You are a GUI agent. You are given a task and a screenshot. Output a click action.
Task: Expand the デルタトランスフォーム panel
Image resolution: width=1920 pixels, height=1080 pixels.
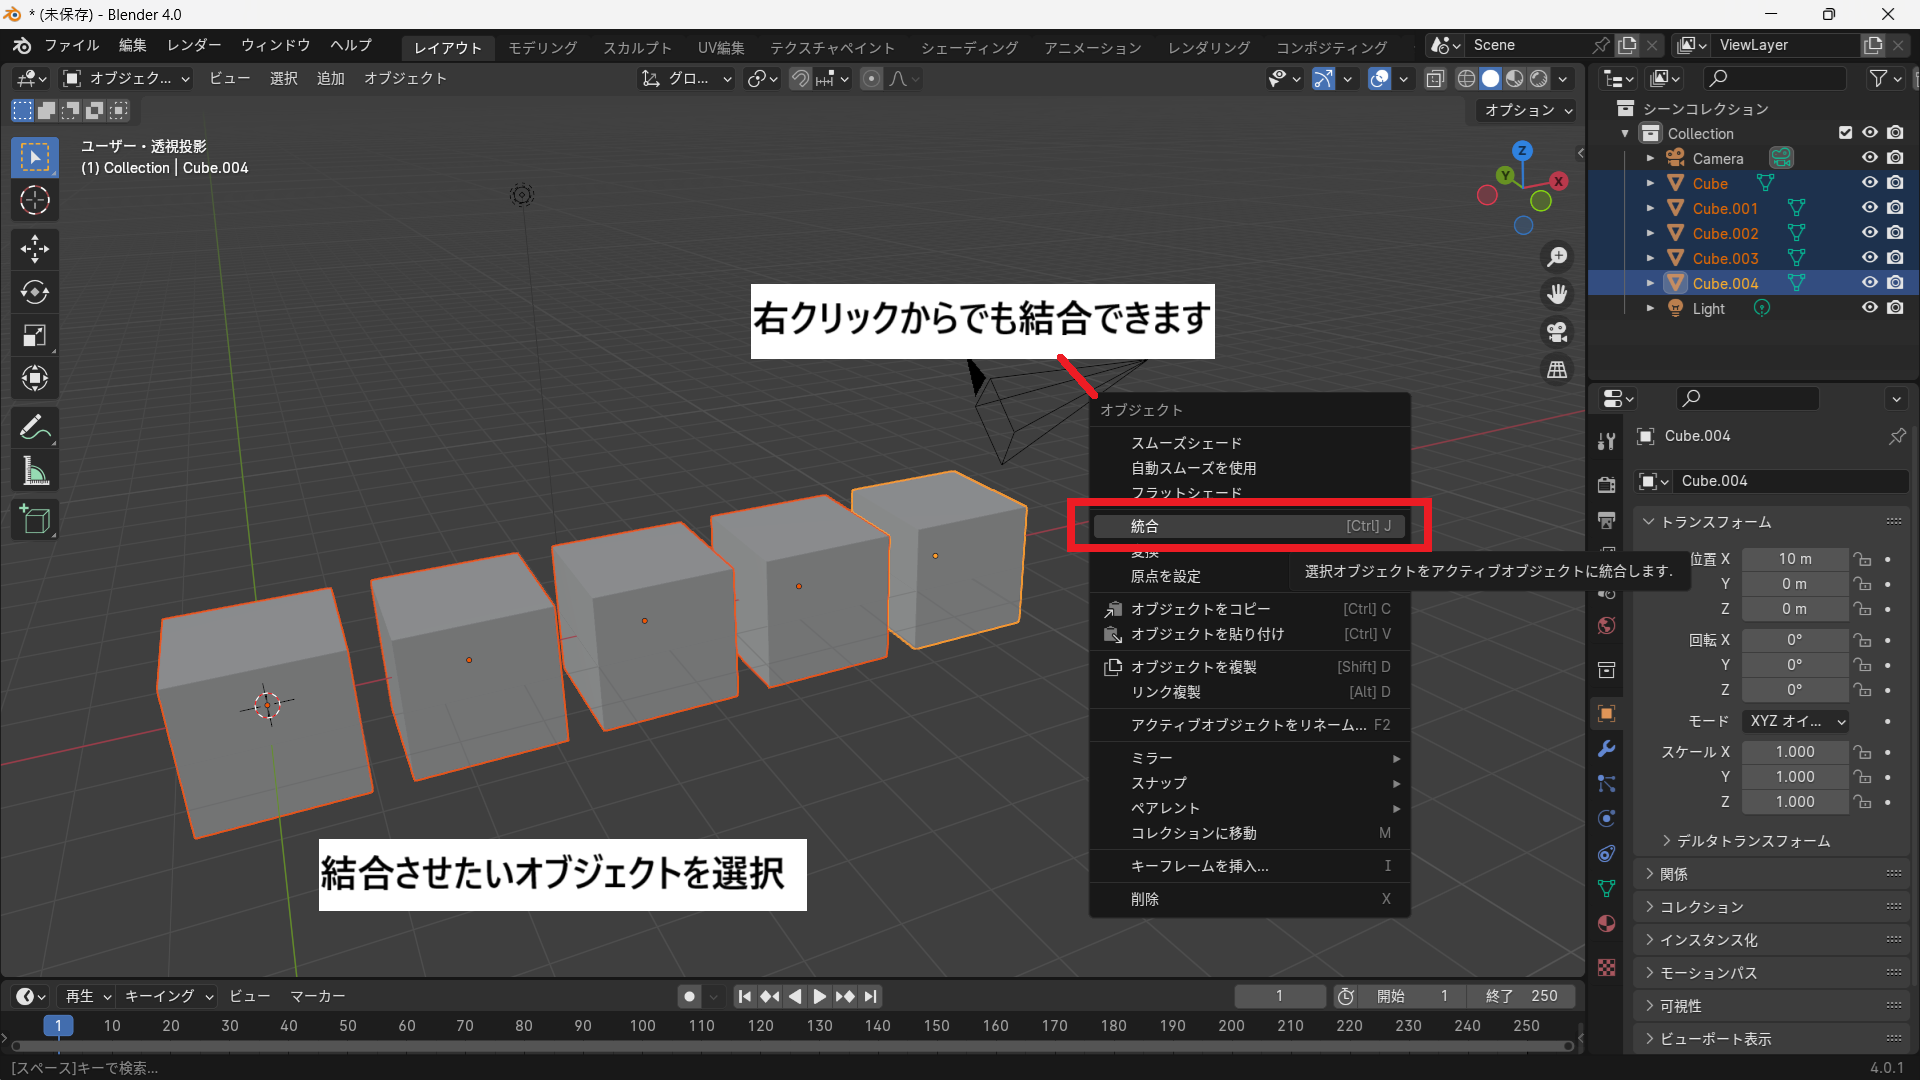pos(1752,841)
